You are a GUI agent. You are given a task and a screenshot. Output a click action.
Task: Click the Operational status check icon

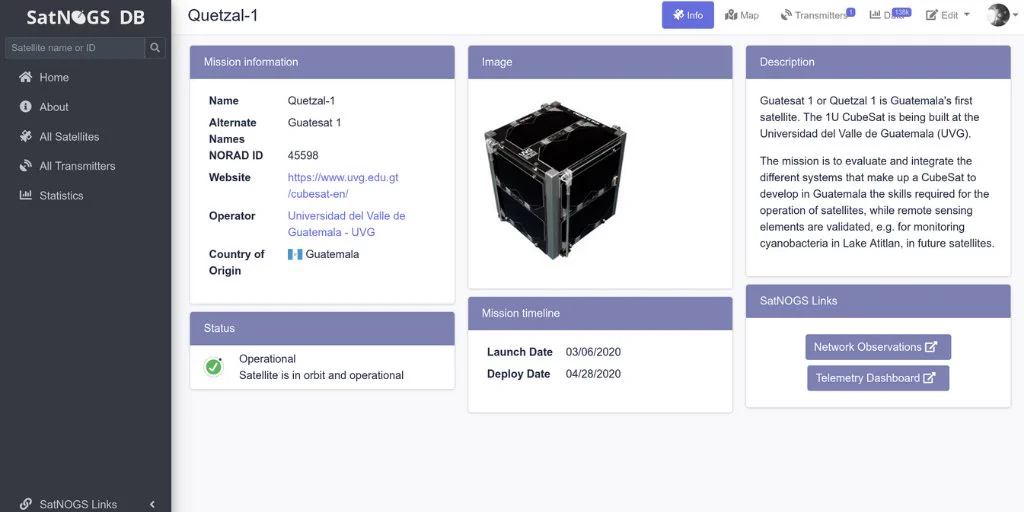pyautogui.click(x=214, y=367)
